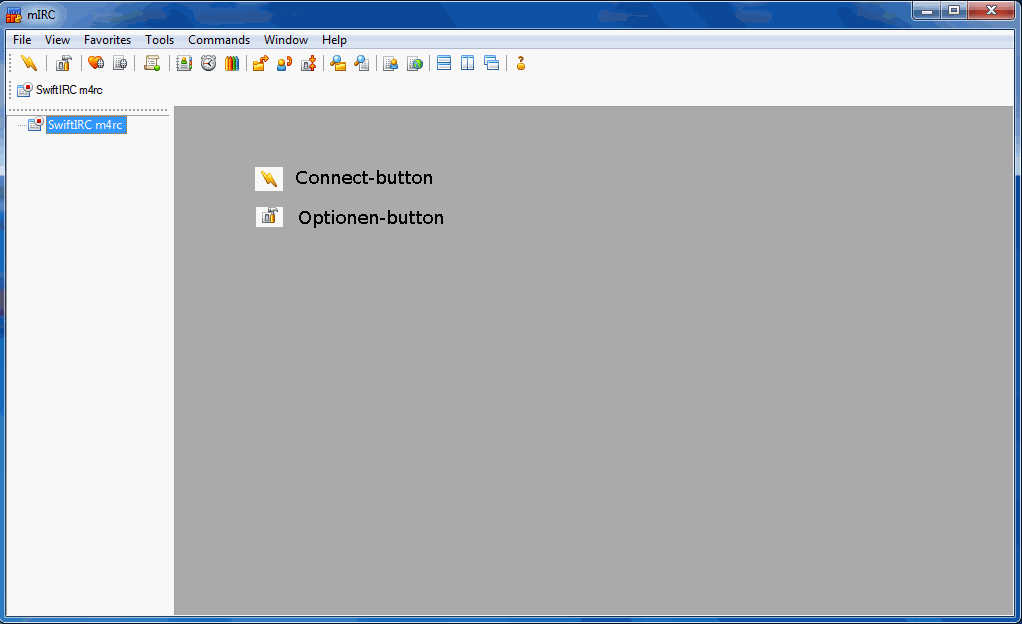Open the Scripts editor scroll icon
Image resolution: width=1022 pixels, height=624 pixels.
coord(152,63)
